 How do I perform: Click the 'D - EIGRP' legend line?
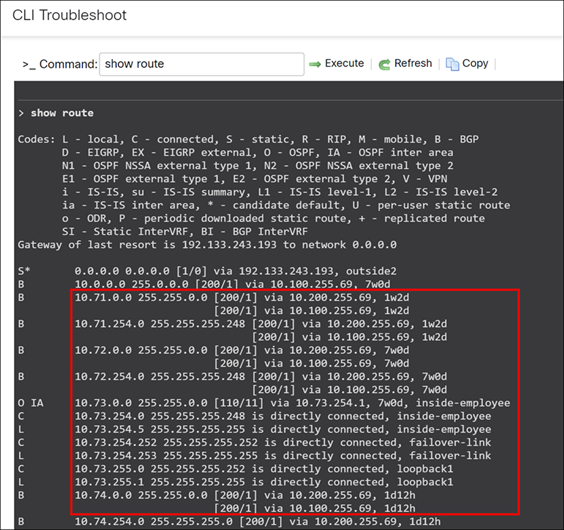[x=258, y=153]
